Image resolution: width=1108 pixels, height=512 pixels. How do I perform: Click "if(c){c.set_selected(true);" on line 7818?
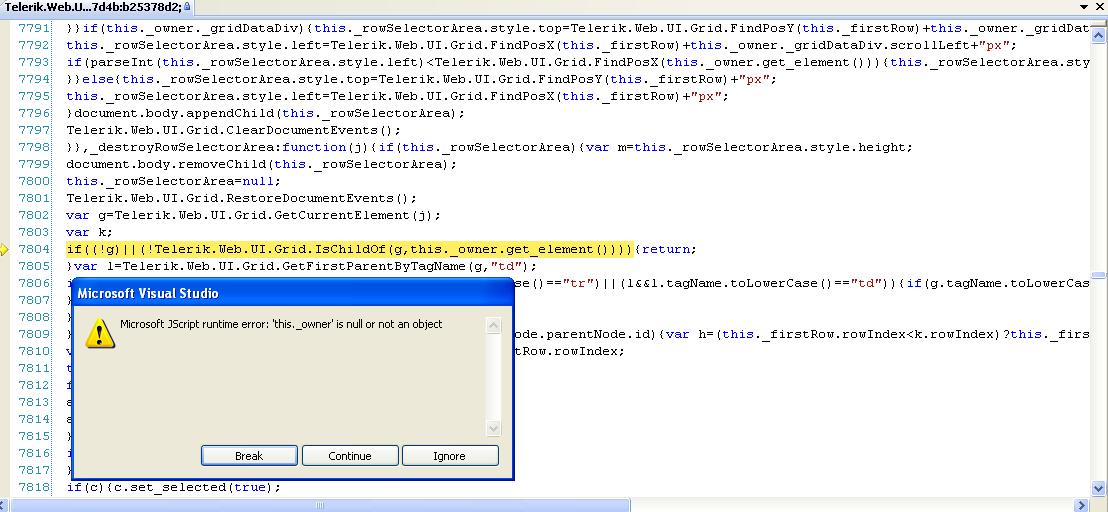click(174, 487)
